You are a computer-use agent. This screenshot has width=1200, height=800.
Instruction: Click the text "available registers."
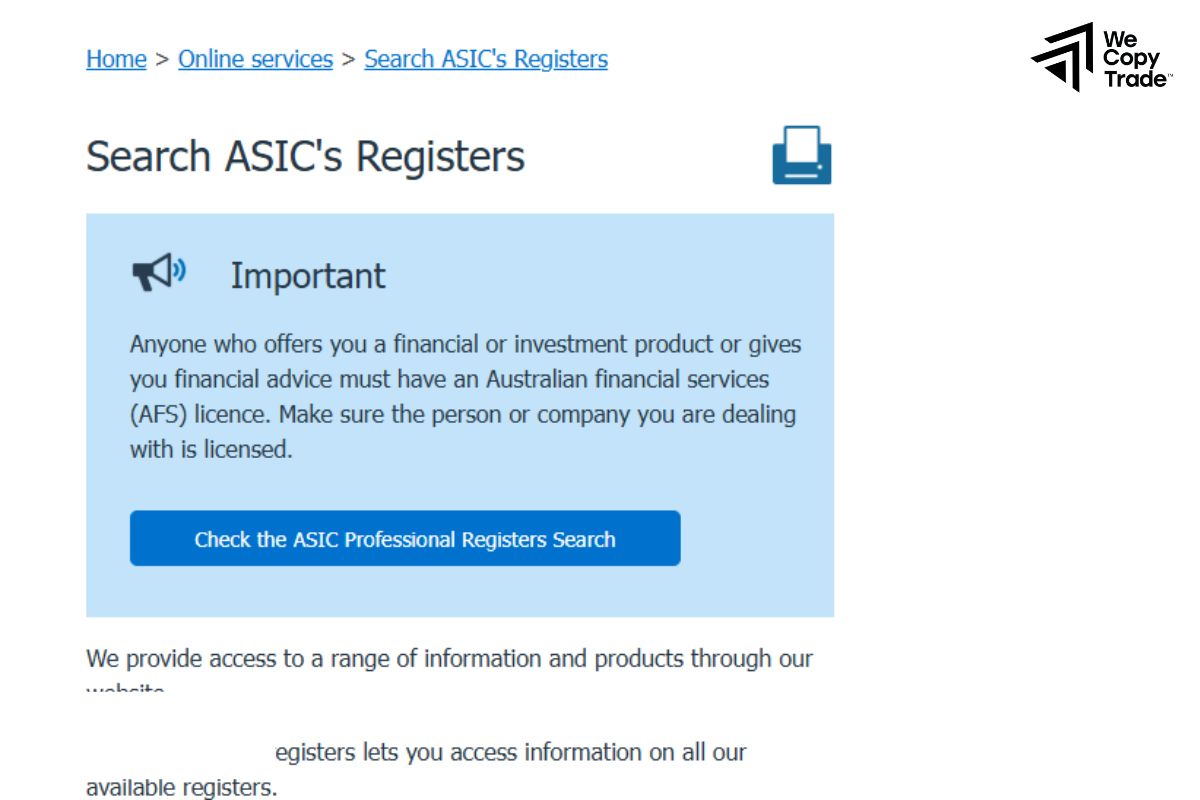181,787
